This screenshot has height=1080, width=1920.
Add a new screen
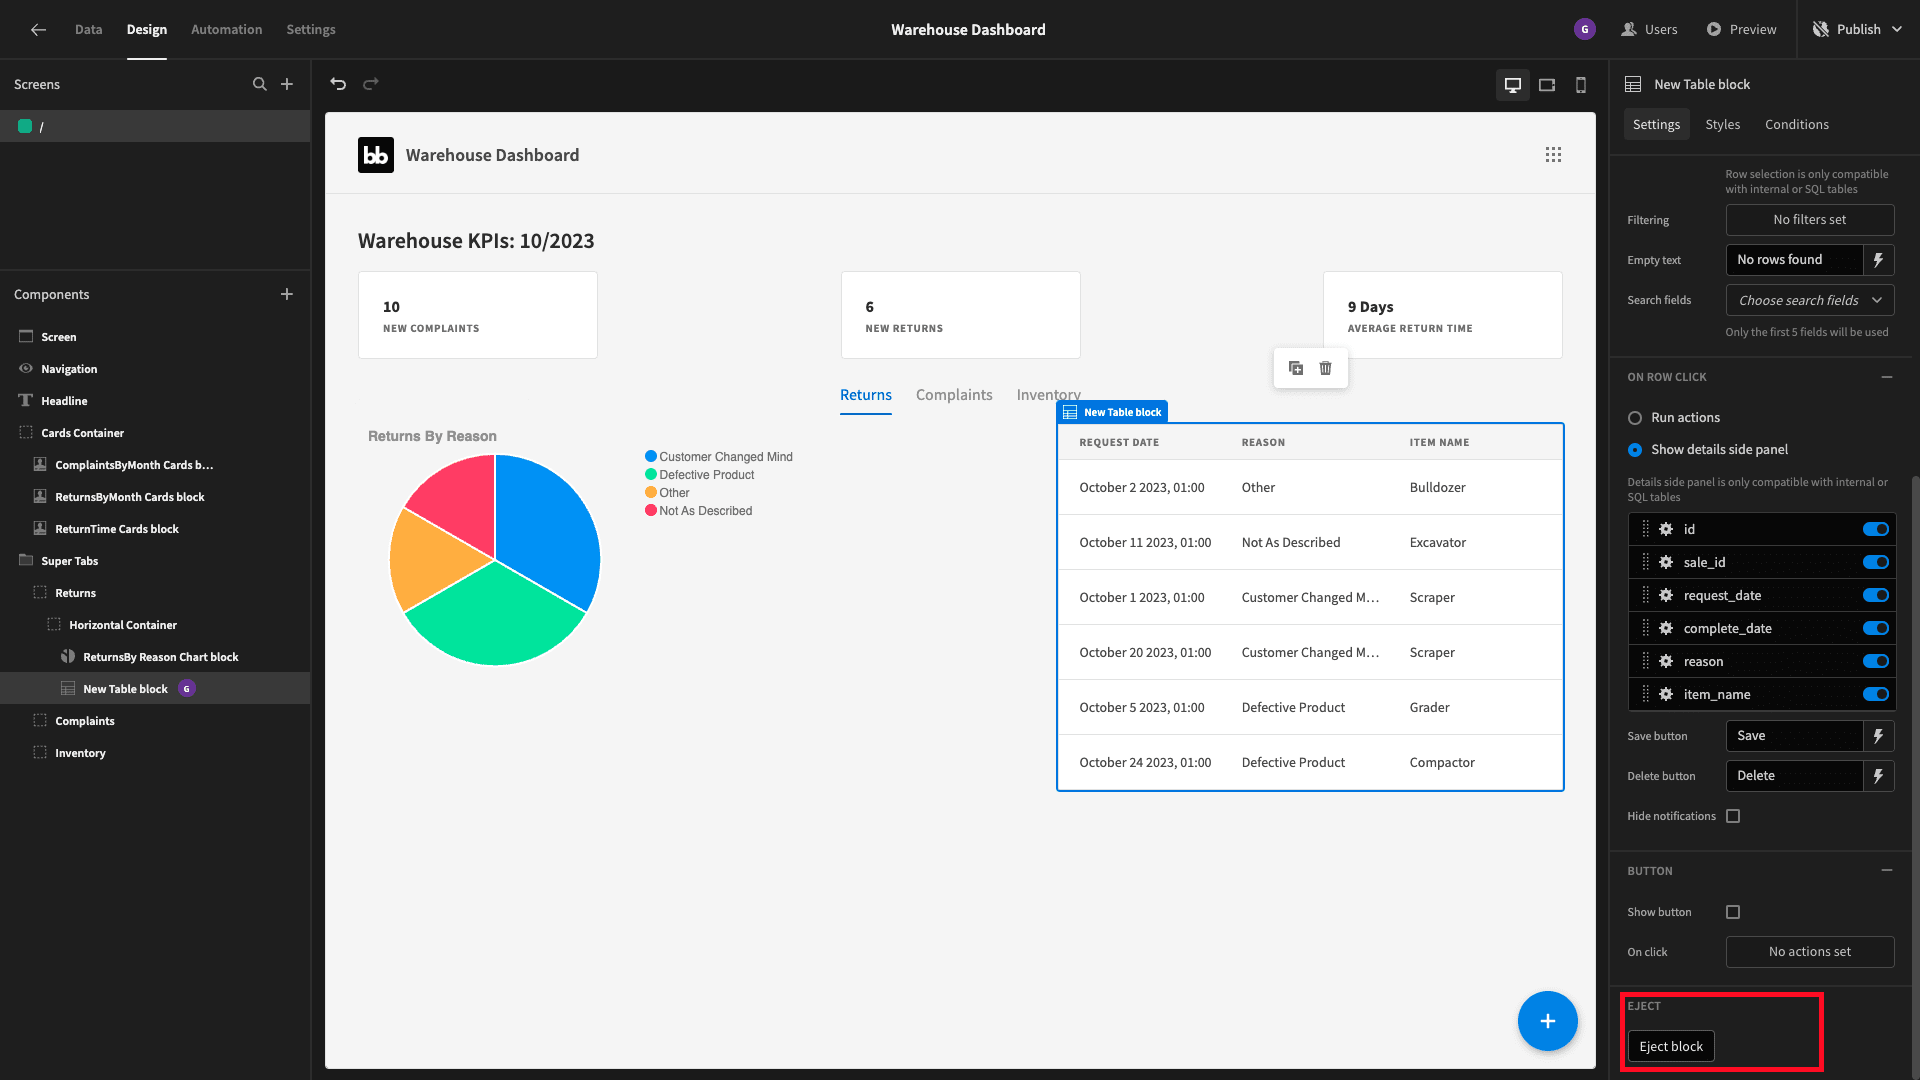[x=287, y=84]
